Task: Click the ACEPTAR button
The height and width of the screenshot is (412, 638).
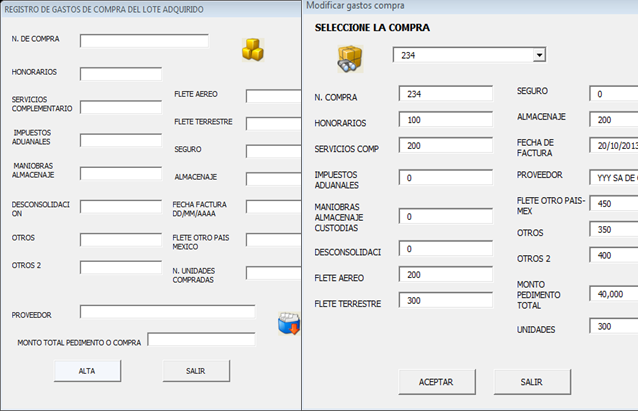Action: [x=435, y=382]
